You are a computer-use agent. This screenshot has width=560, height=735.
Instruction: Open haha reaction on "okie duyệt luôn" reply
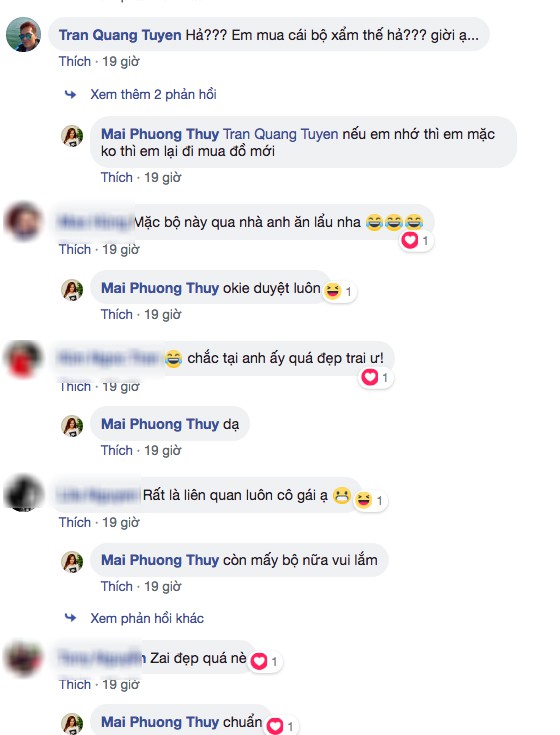pyautogui.click(x=333, y=291)
